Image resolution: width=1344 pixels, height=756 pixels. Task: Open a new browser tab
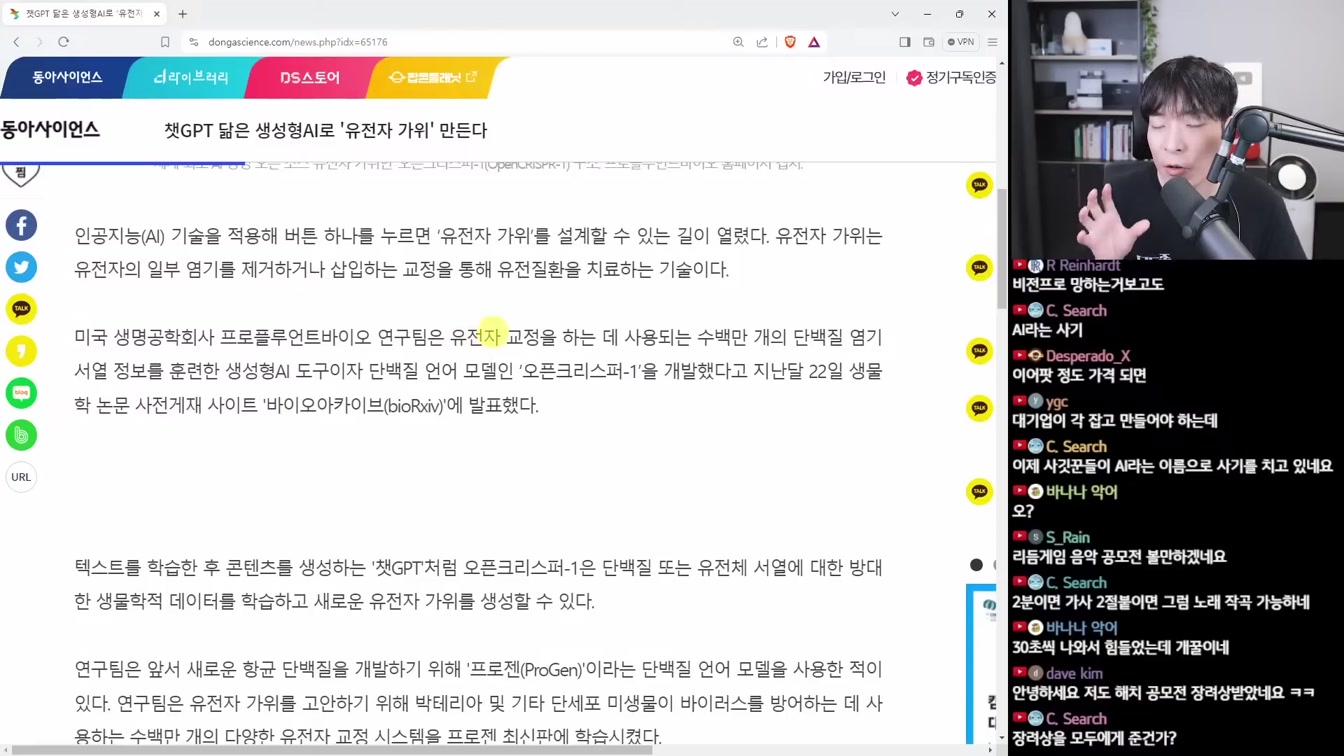pos(182,14)
